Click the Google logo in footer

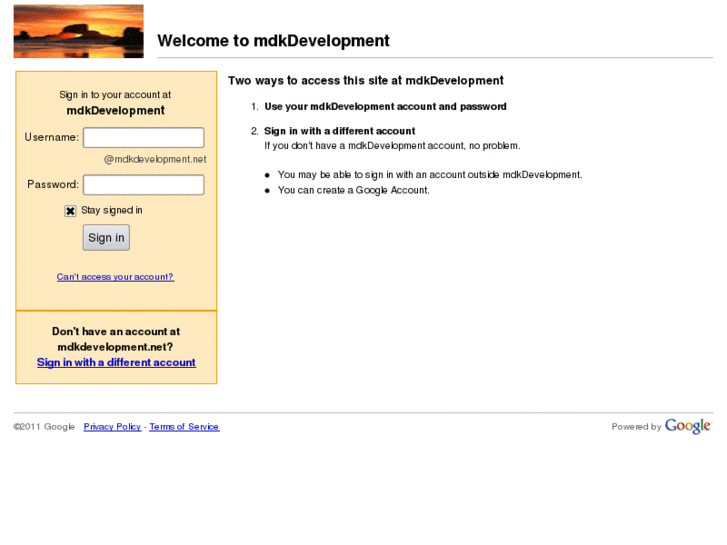688,426
